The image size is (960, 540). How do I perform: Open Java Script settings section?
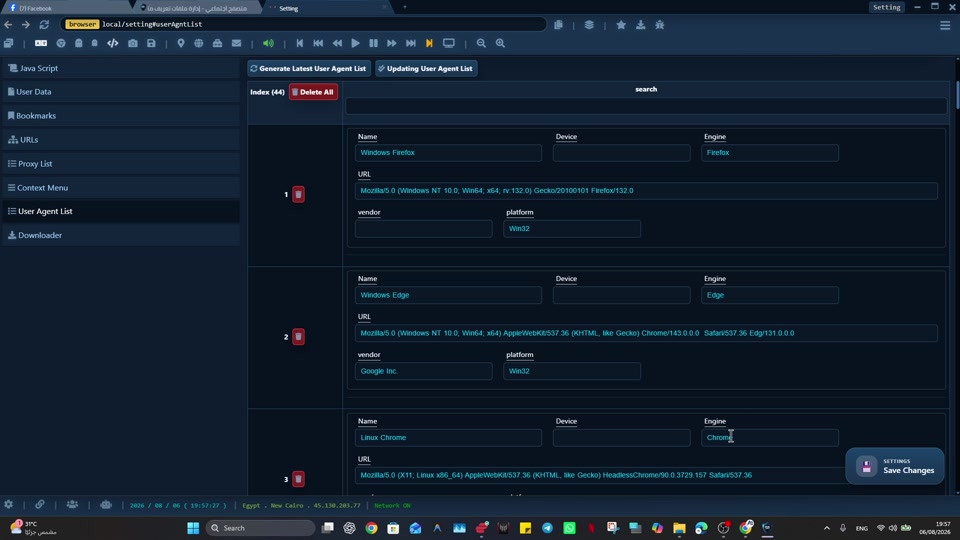coord(121,68)
